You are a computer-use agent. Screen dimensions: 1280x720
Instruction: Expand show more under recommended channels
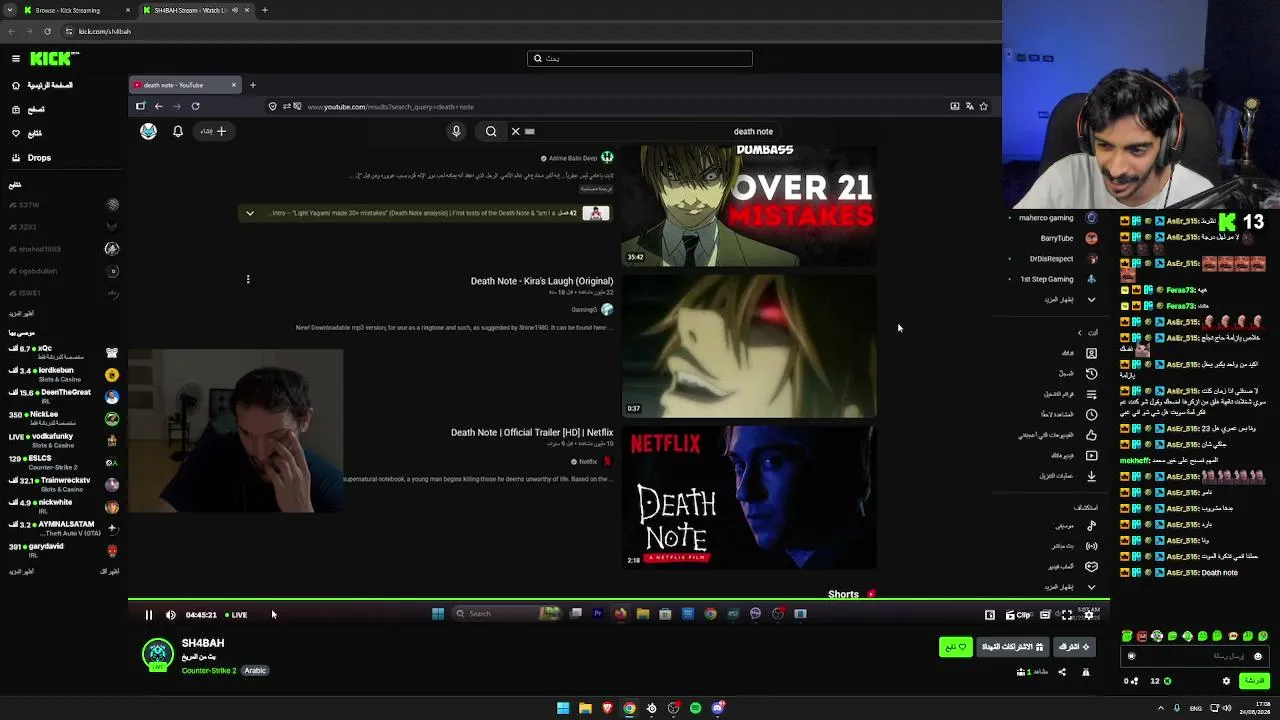21,572
